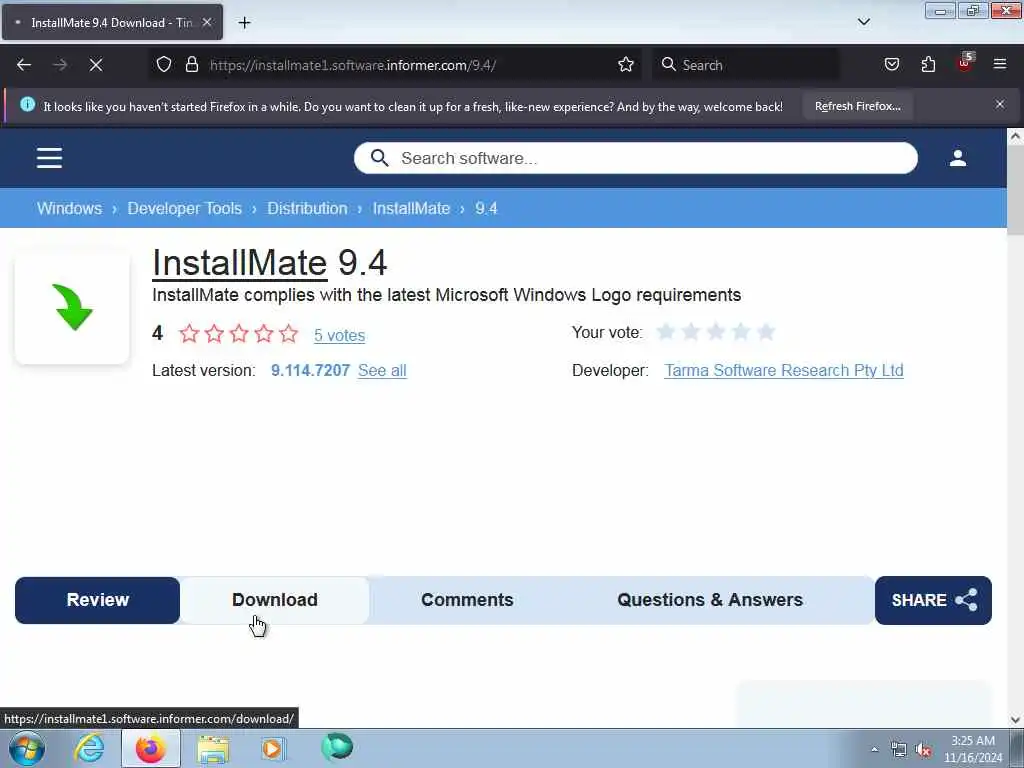Click the SHARE button

click(933, 600)
